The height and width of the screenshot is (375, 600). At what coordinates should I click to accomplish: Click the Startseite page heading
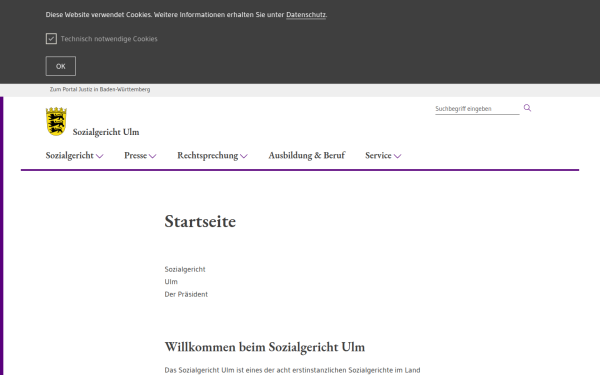point(200,221)
